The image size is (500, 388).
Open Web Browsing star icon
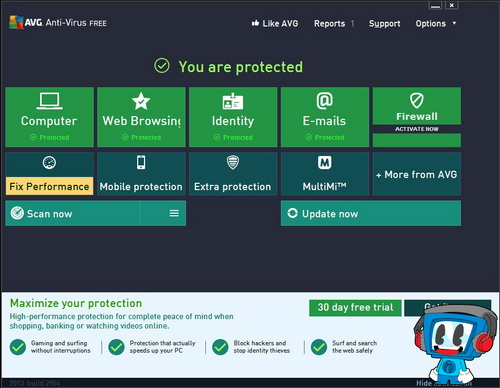tap(141, 101)
